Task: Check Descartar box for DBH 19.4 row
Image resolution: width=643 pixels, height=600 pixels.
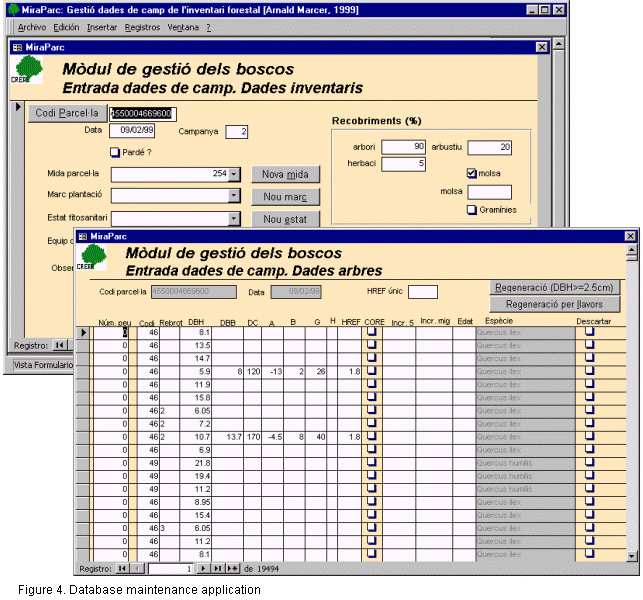Action: pyautogui.click(x=590, y=475)
